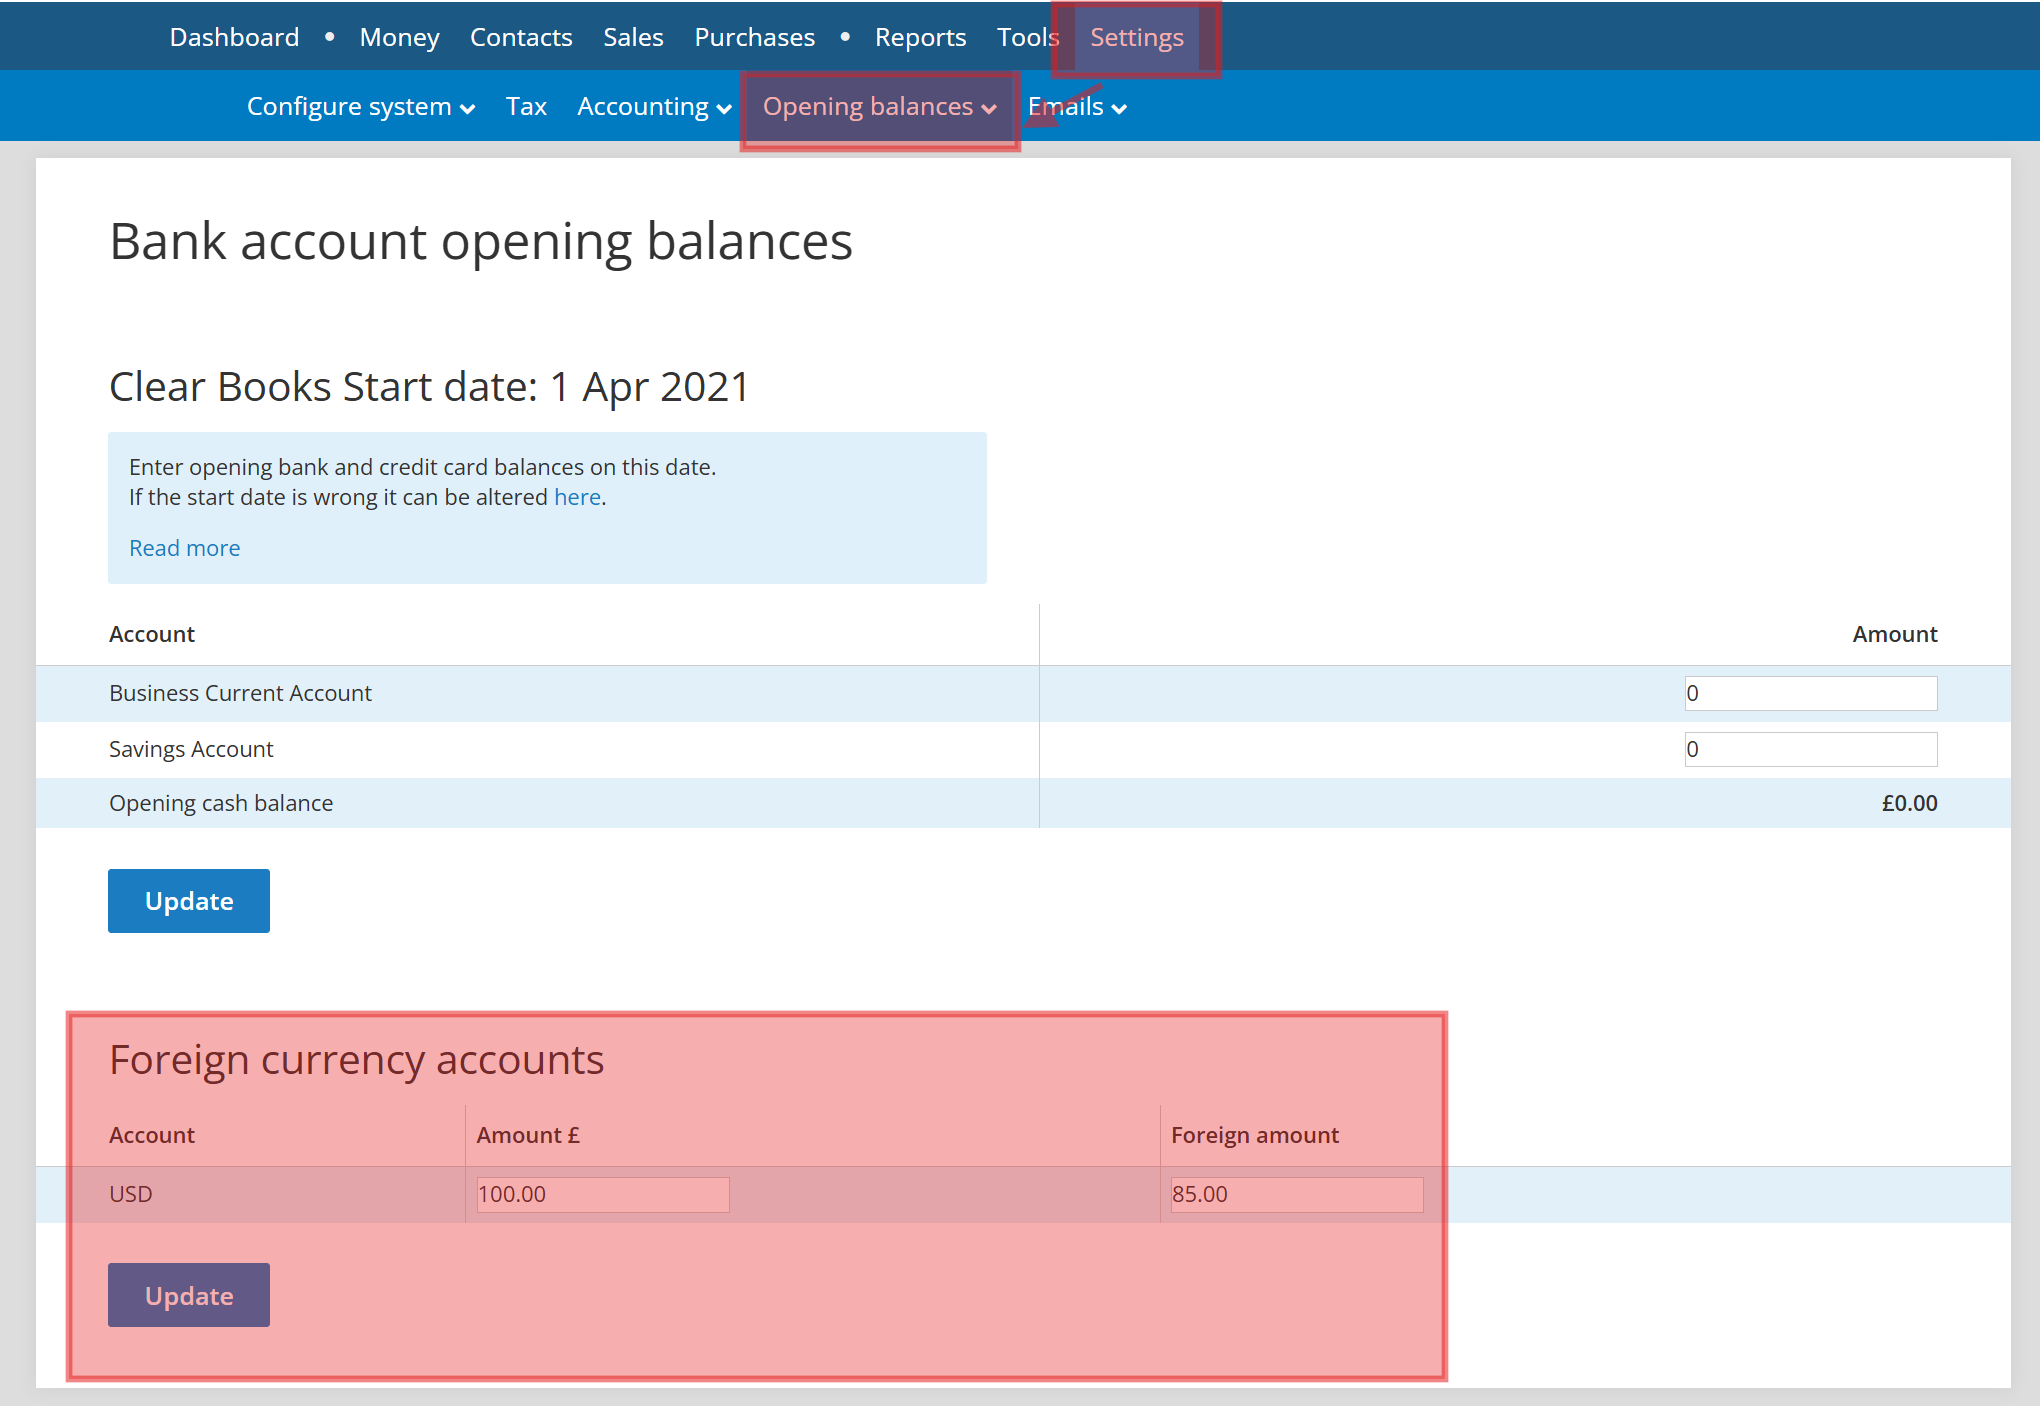The height and width of the screenshot is (1406, 2040).
Task: Expand Configure system dropdown
Action: (x=360, y=107)
